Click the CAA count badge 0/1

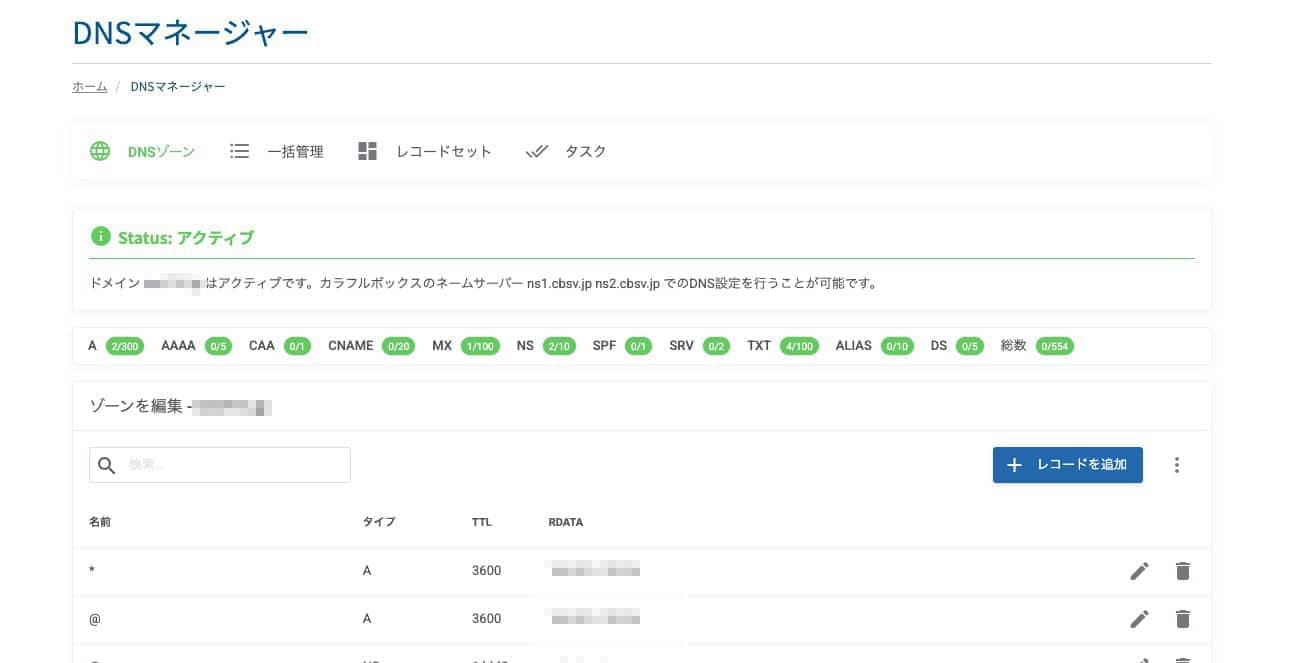click(x=297, y=346)
